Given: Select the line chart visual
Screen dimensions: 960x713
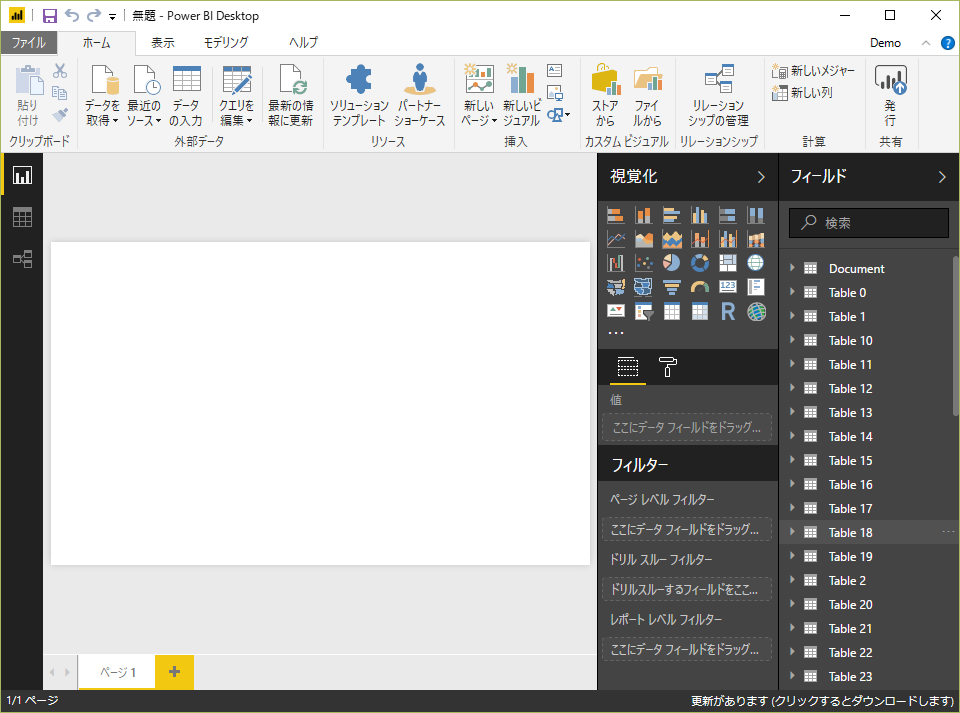Looking at the screenshot, I should coord(615,239).
